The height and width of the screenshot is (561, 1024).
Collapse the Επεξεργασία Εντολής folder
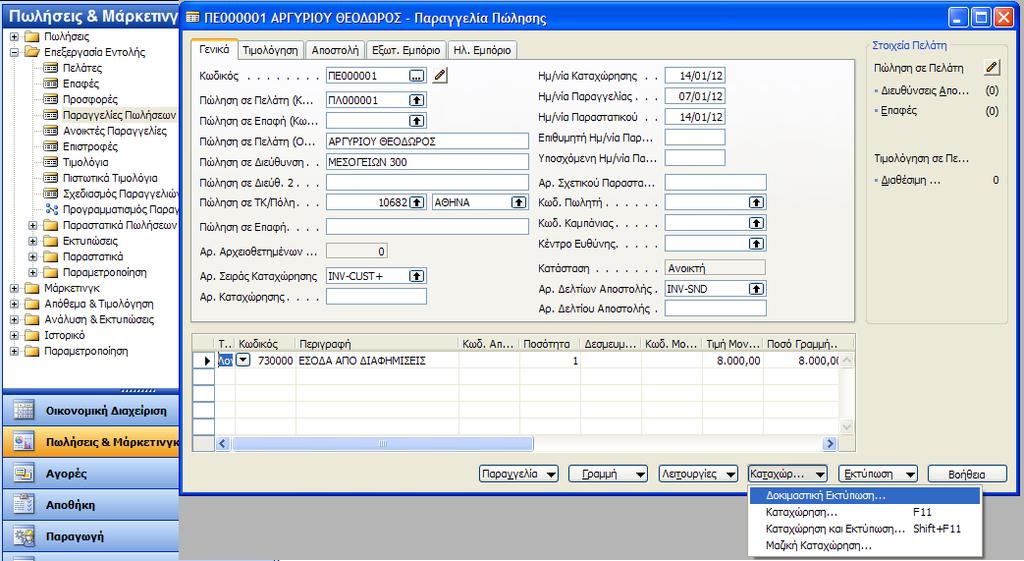click(x=14, y=52)
